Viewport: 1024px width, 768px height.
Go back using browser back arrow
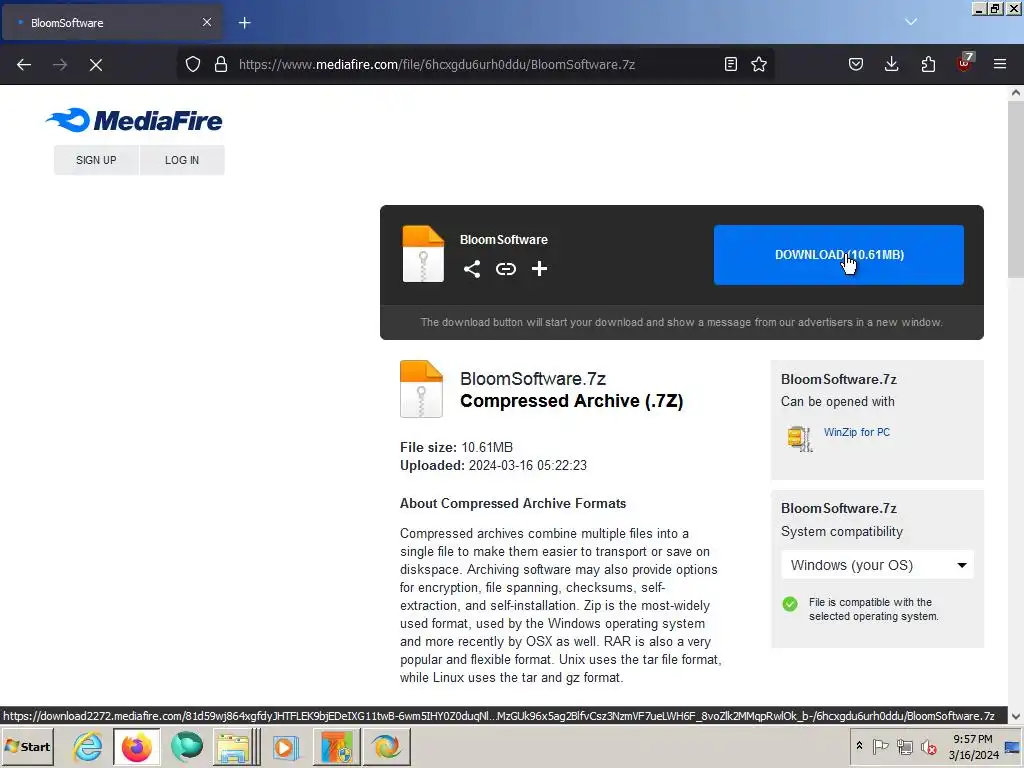point(24,65)
